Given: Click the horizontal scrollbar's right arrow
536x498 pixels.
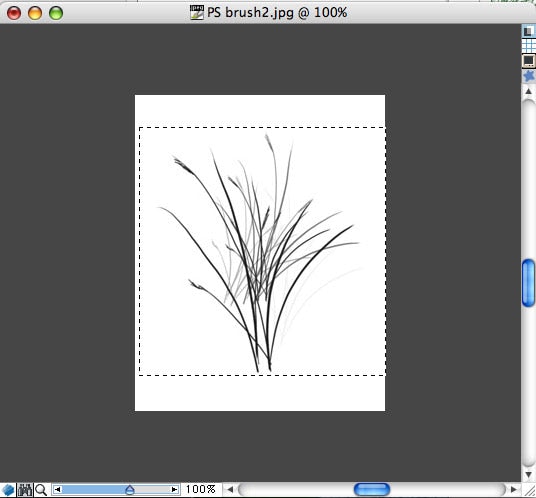Looking at the screenshot, I should pyautogui.click(x=513, y=490).
